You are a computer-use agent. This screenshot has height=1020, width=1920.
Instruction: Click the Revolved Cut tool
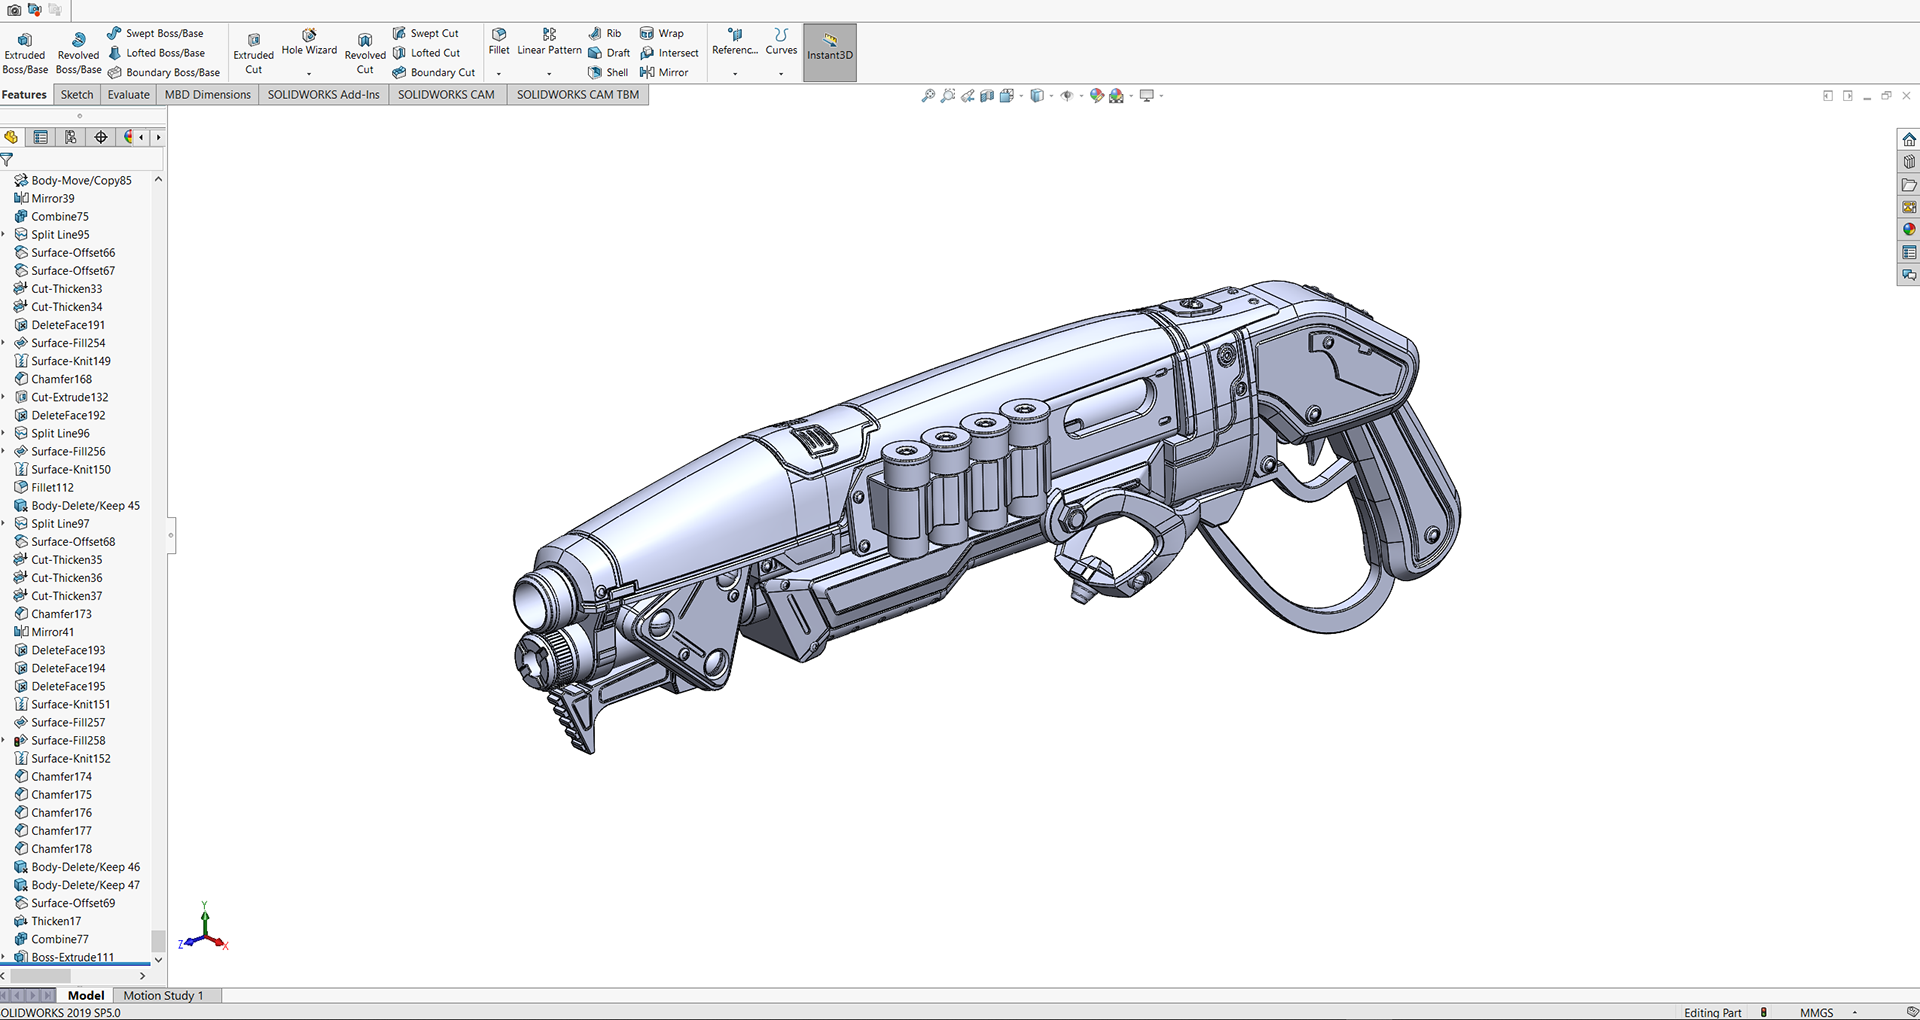[x=365, y=53]
